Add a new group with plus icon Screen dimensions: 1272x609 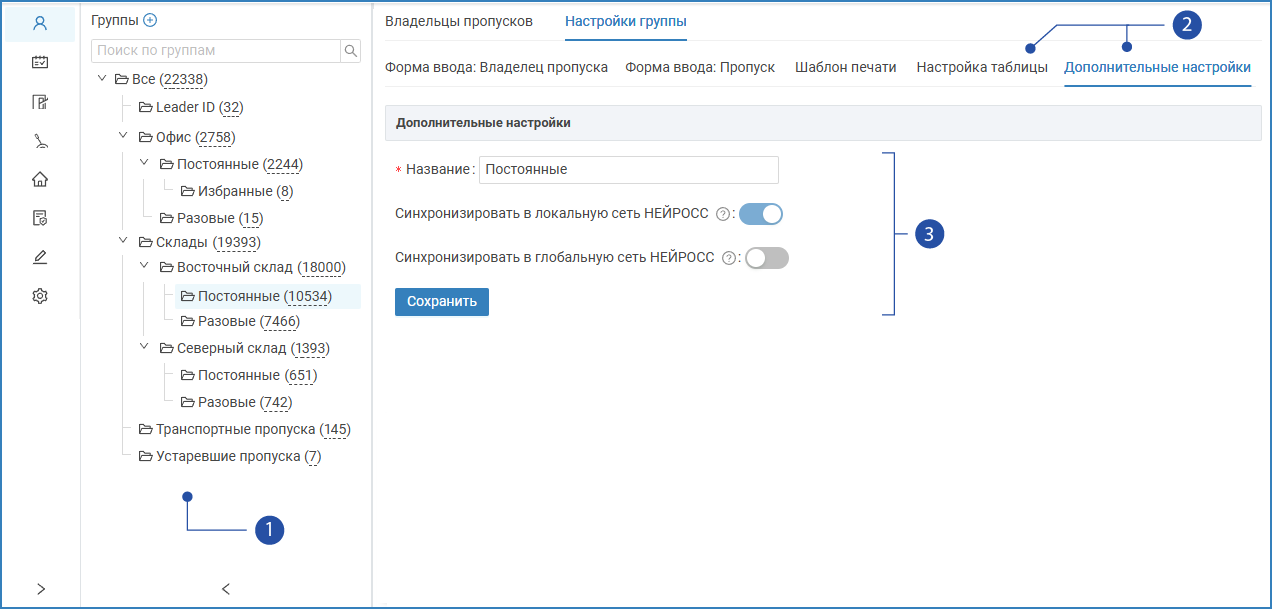[150, 20]
